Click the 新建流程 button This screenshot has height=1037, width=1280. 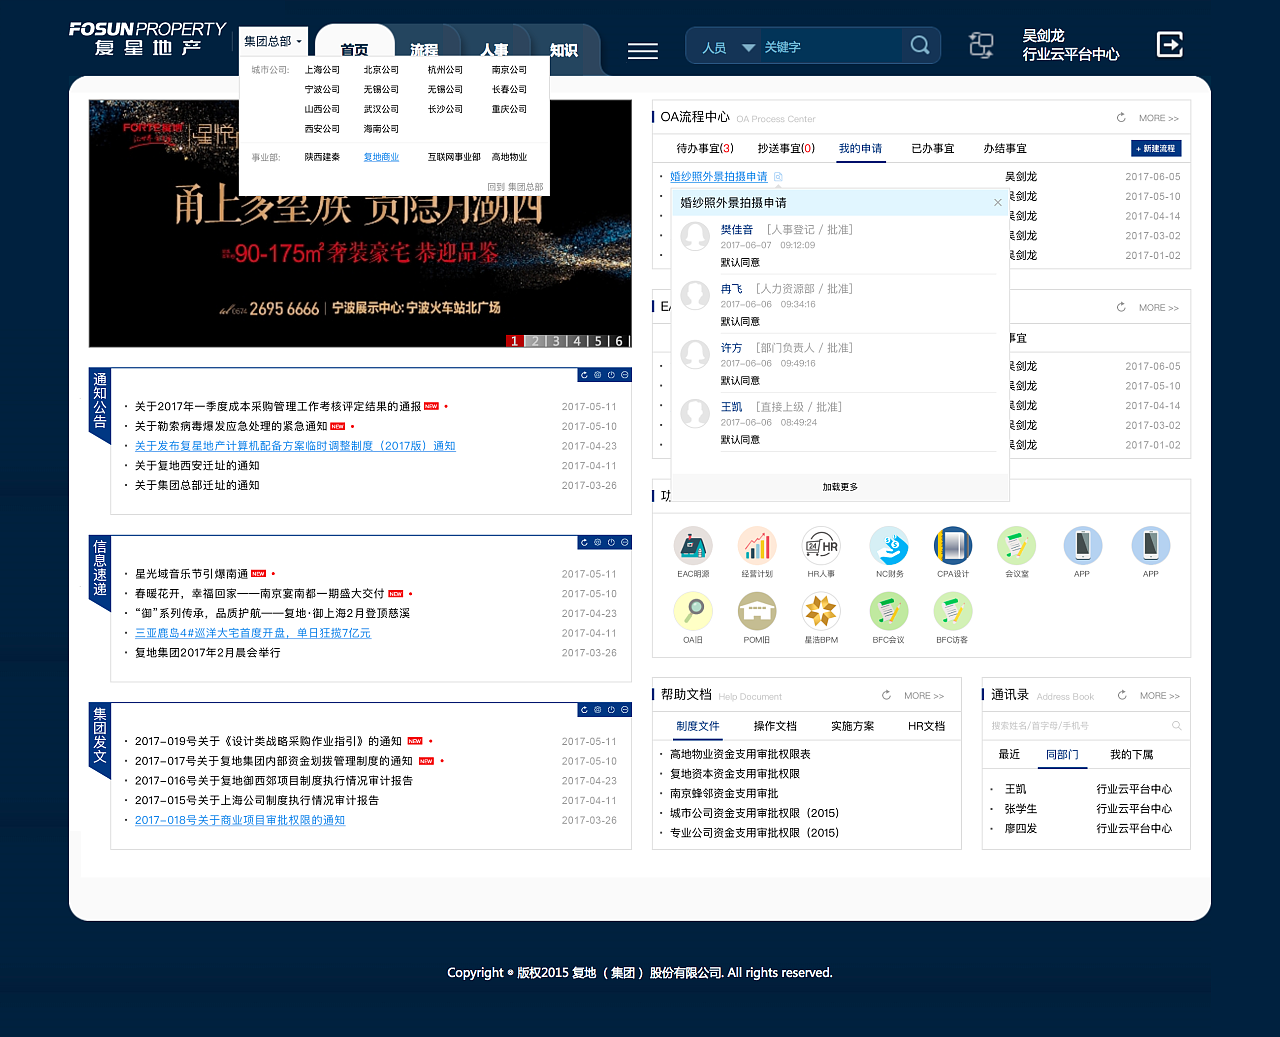tap(1153, 148)
